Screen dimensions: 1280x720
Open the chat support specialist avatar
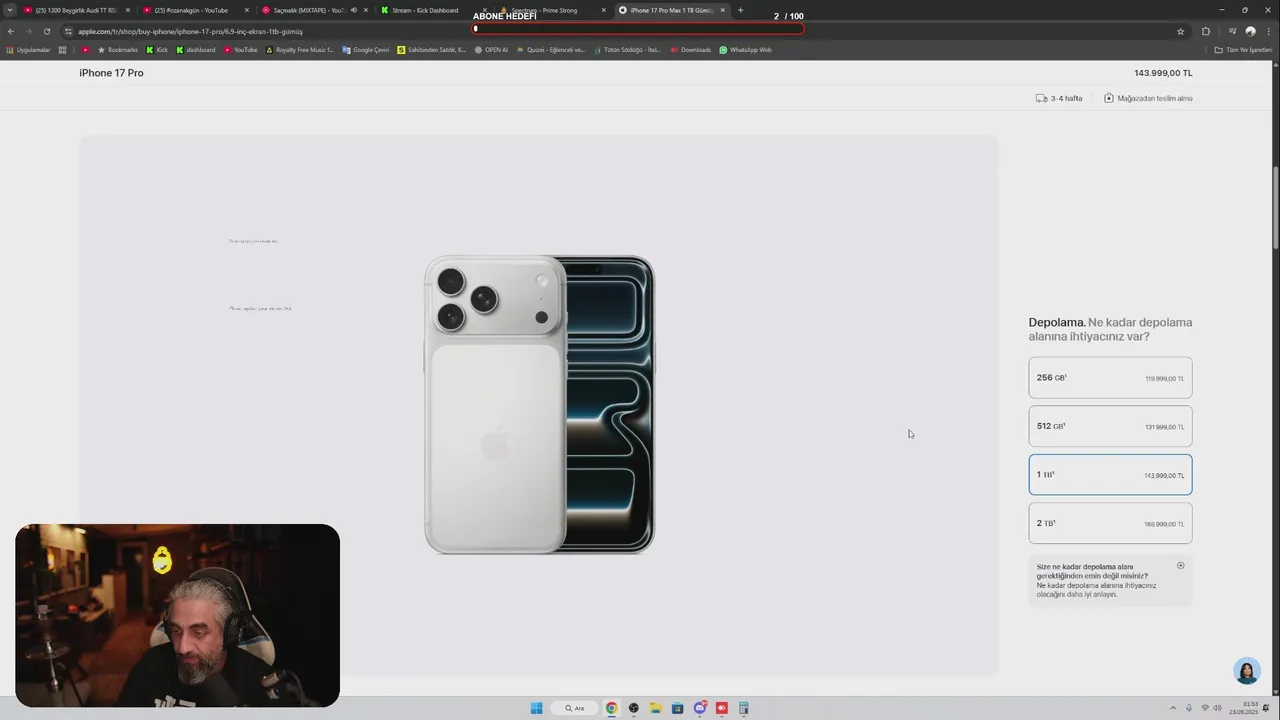pyautogui.click(x=1246, y=671)
